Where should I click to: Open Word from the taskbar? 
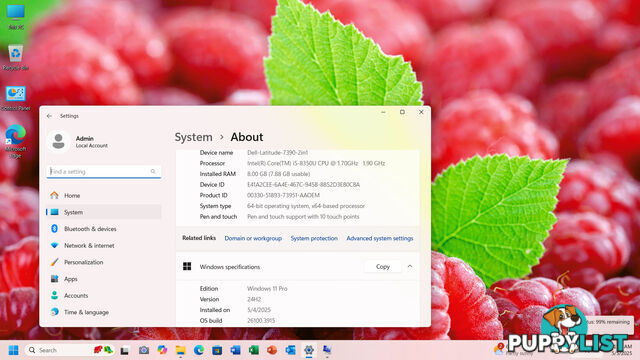tap(236, 350)
